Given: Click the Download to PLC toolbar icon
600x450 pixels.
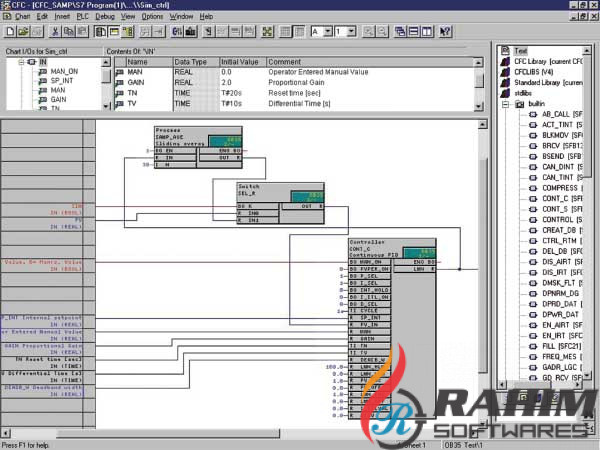Looking at the screenshot, I should click(x=191, y=31).
